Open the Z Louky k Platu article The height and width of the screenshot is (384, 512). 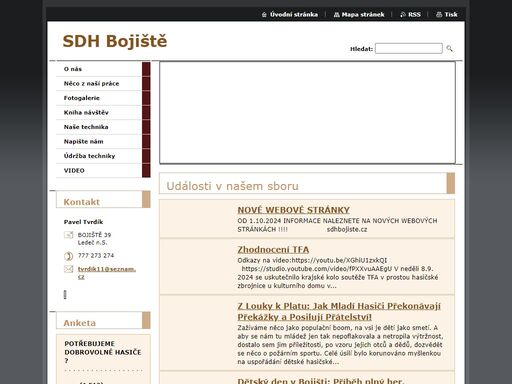(339, 311)
